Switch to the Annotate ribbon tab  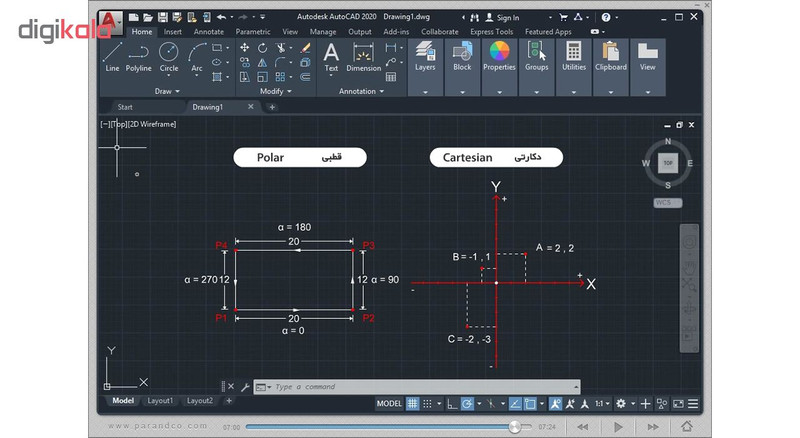coord(209,32)
